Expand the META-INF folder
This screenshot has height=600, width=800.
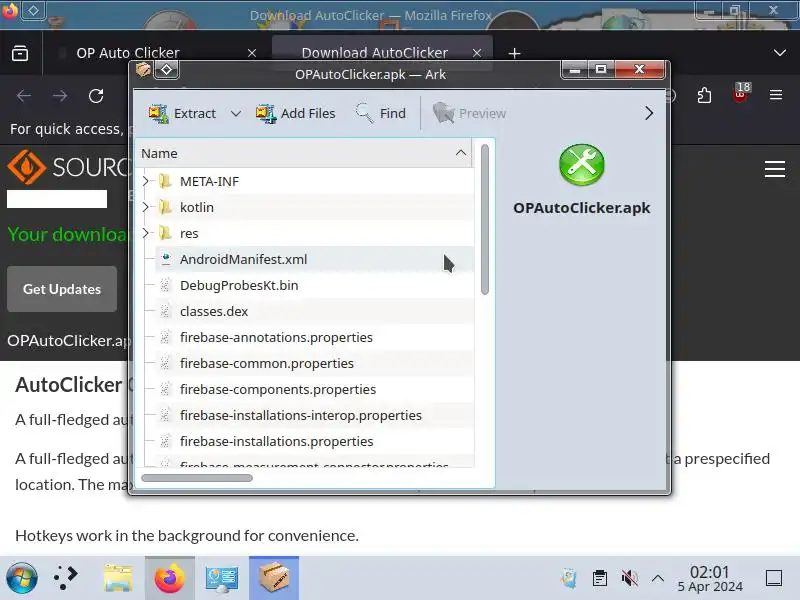pyautogui.click(x=145, y=181)
